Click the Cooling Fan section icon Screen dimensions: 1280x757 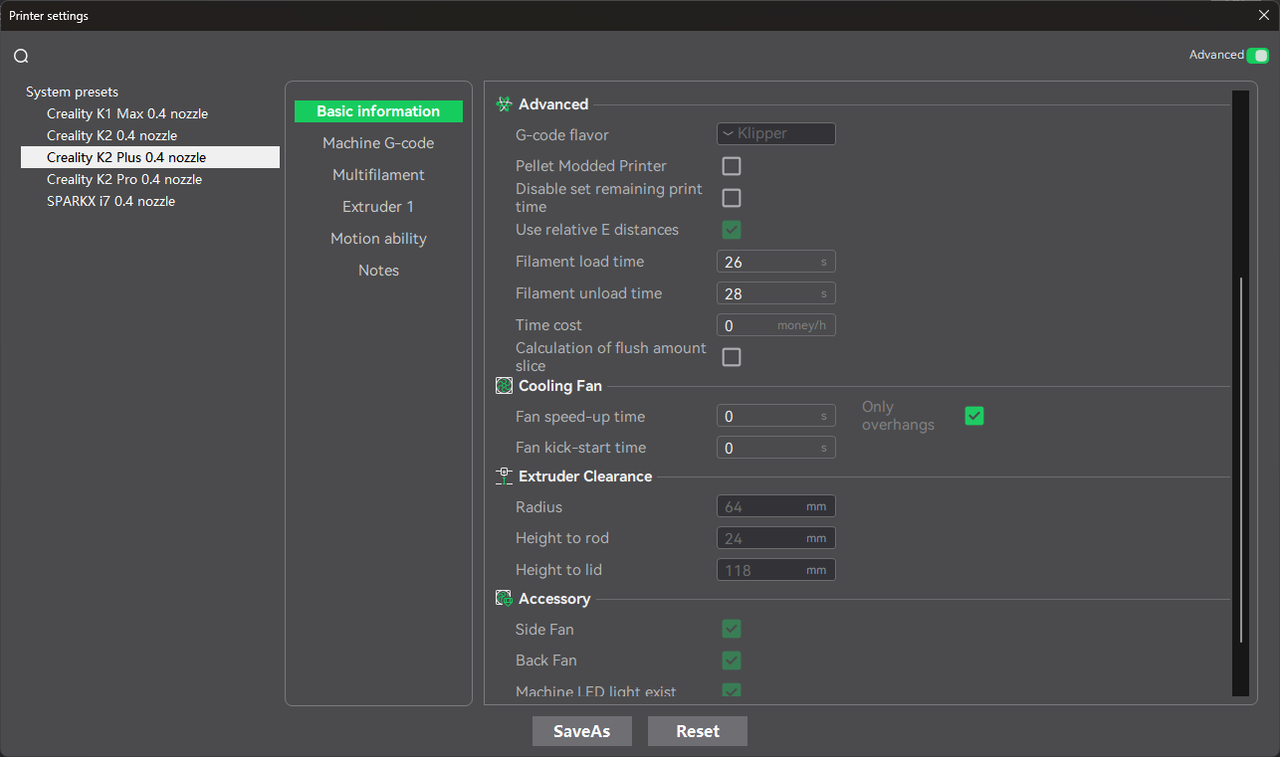[504, 386]
